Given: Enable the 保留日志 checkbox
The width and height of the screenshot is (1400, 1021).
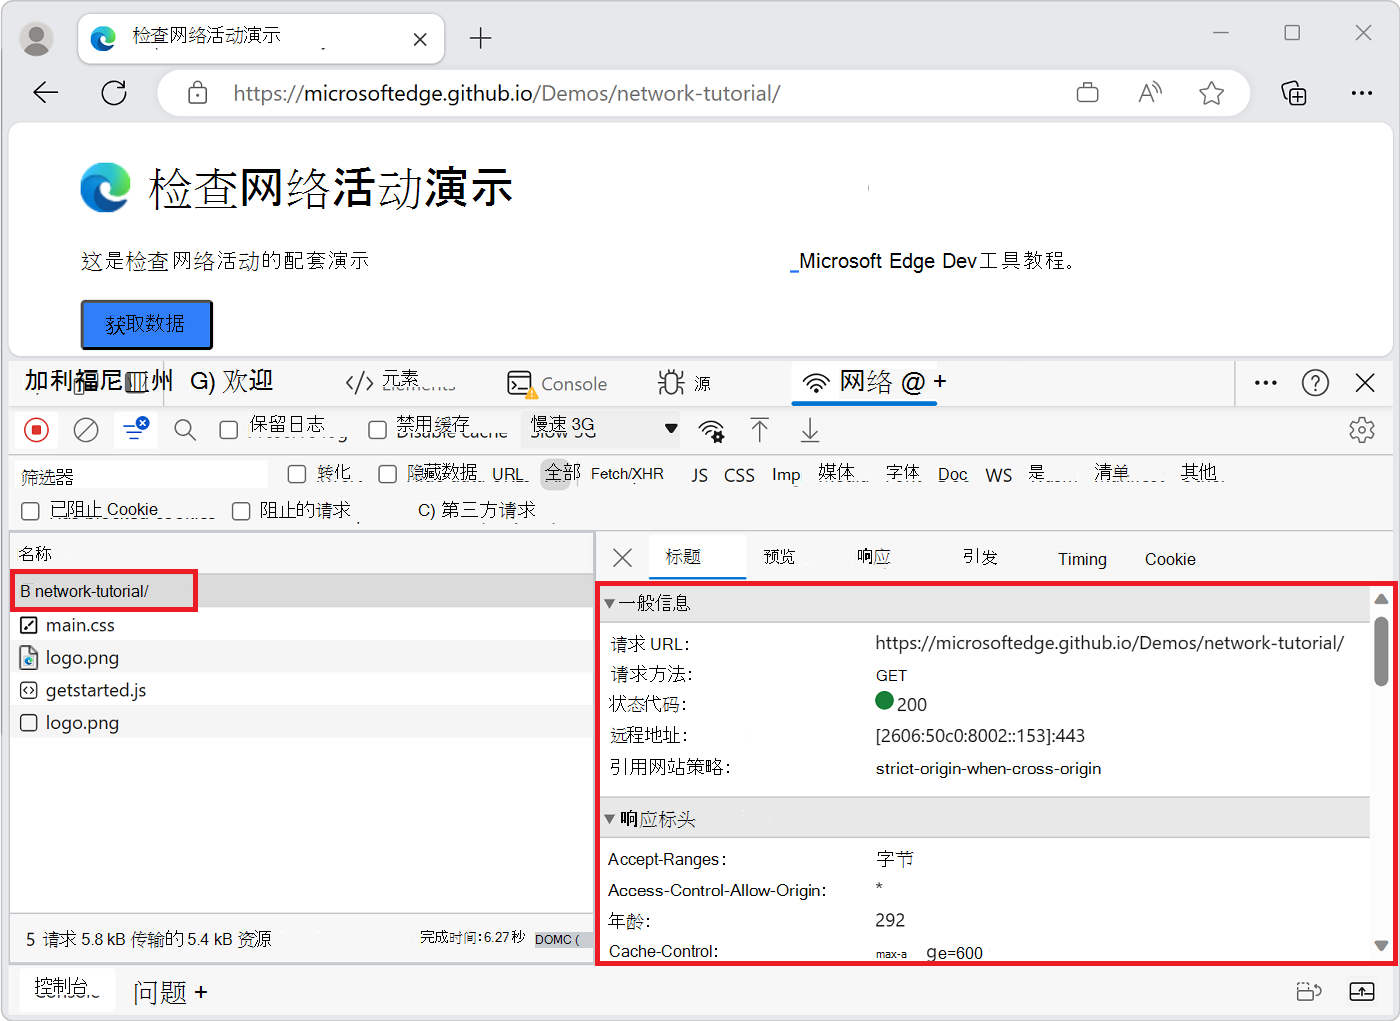Looking at the screenshot, I should pos(229,430).
